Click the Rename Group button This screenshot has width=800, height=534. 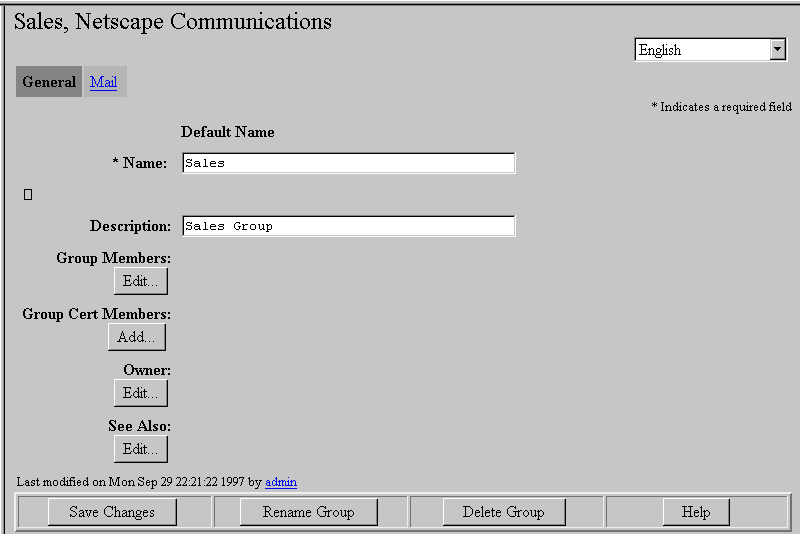coord(309,512)
